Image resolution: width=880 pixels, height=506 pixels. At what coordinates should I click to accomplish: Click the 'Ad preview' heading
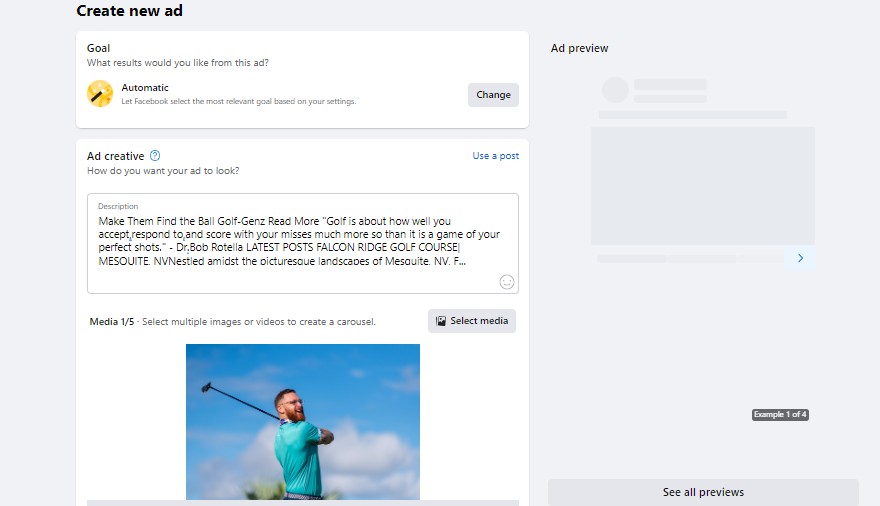579,48
